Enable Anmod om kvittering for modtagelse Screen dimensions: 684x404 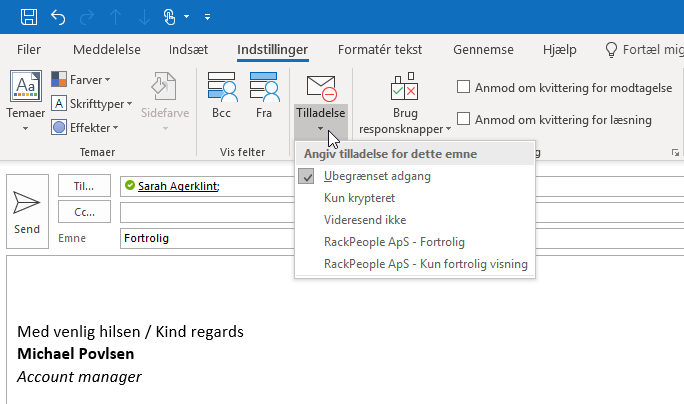coord(464,87)
